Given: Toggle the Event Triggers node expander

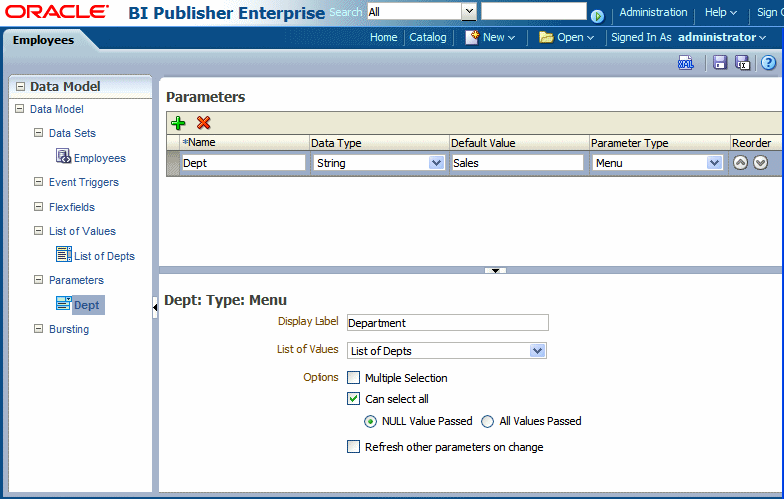Looking at the screenshot, I should tap(38, 182).
